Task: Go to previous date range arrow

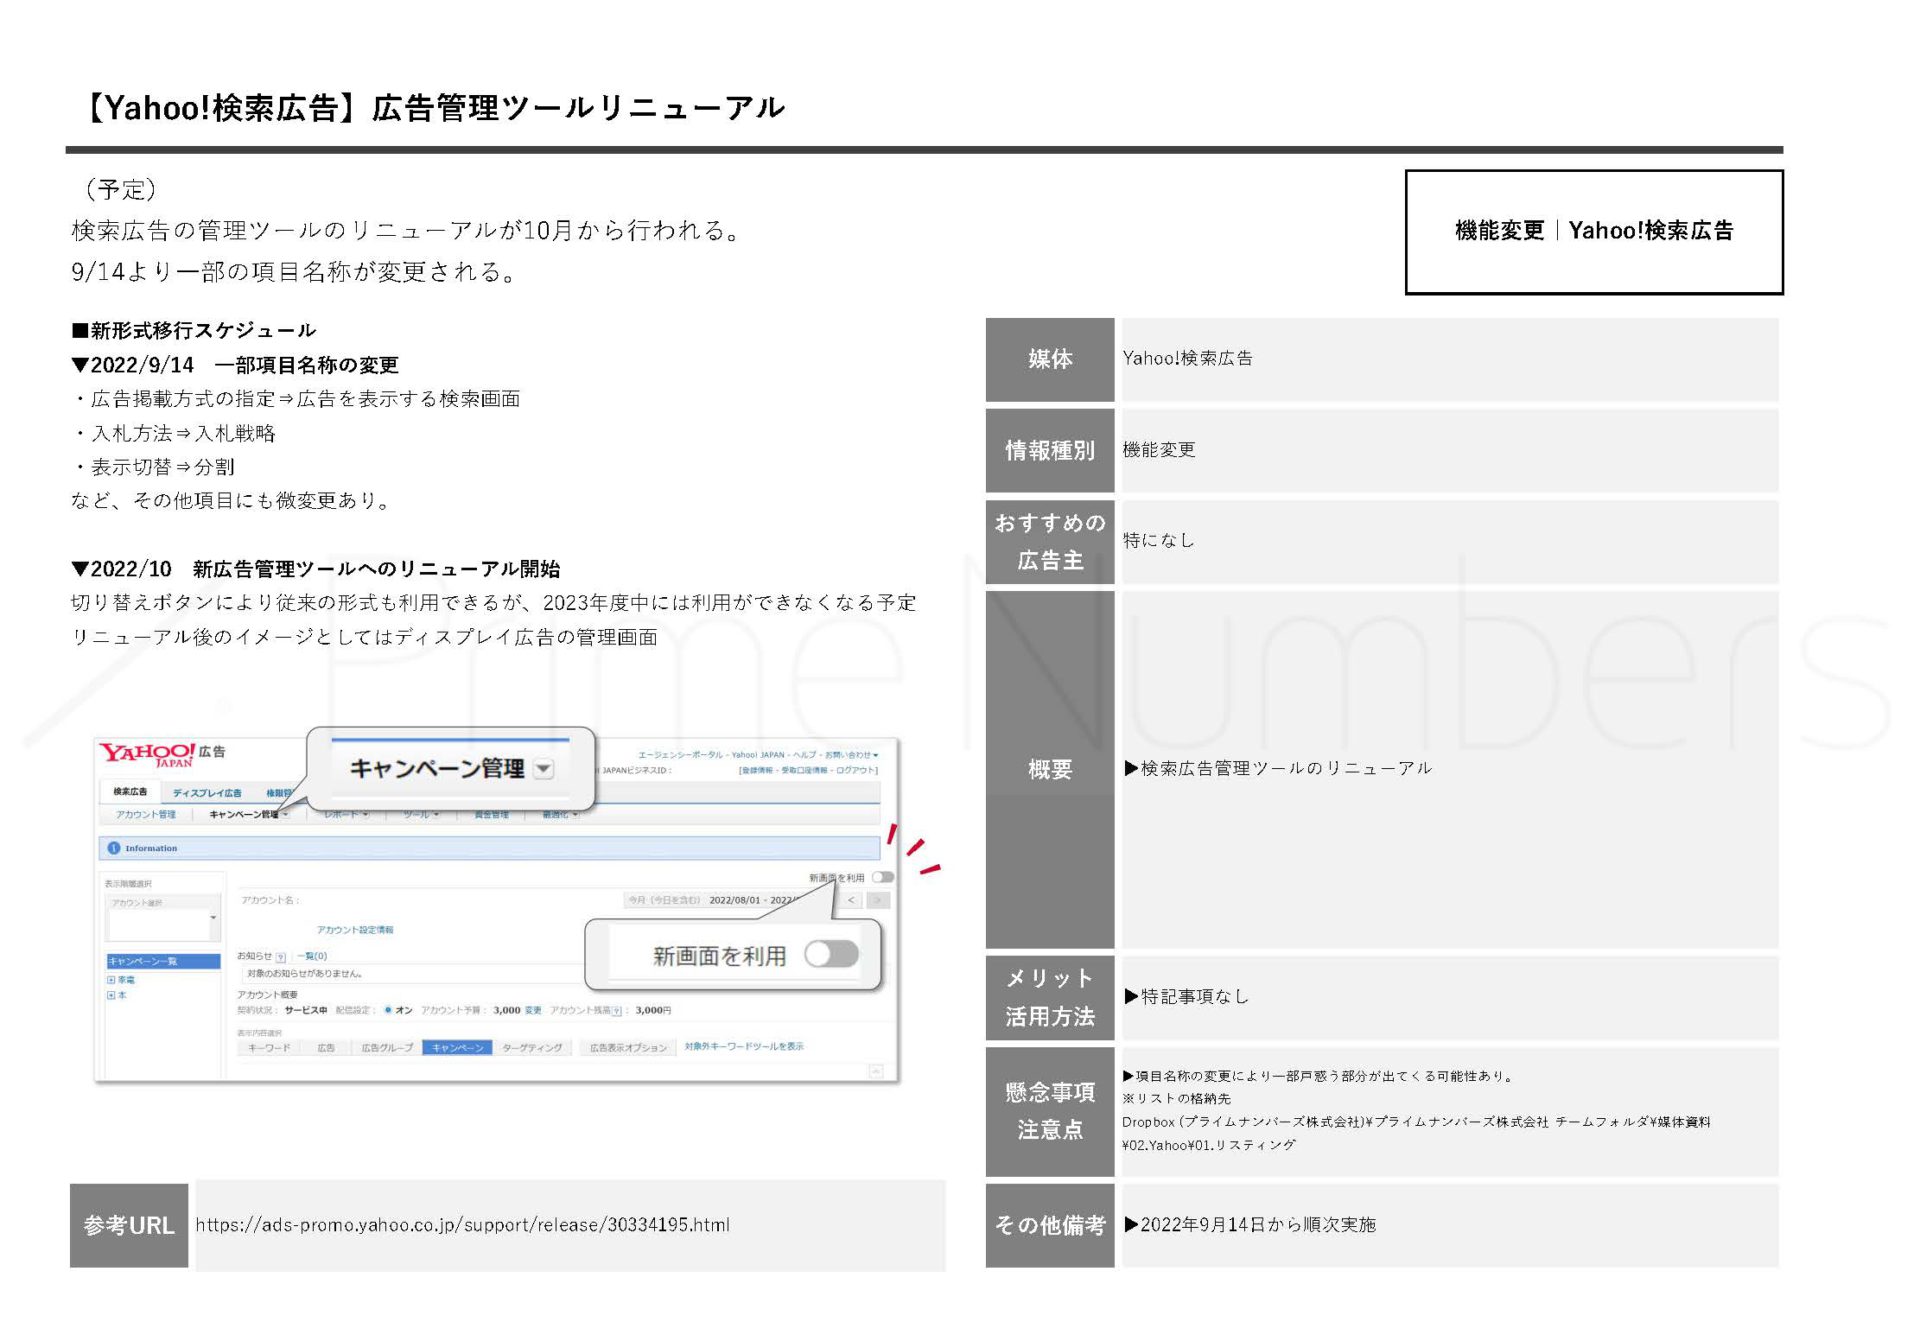Action: click(852, 900)
